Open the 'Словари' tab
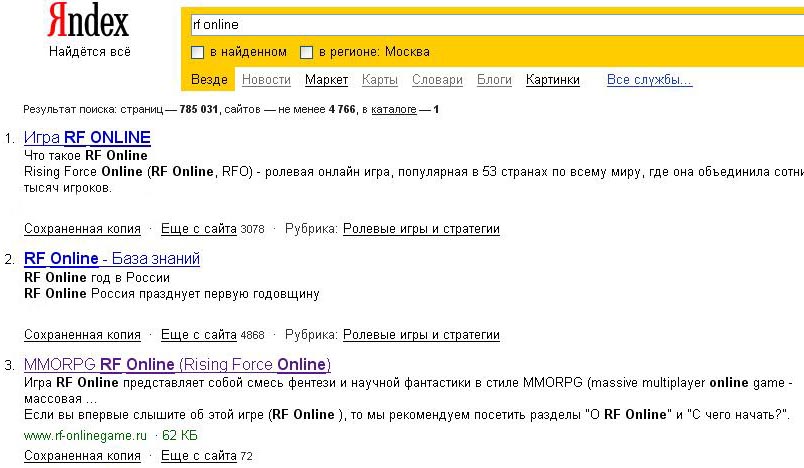This screenshot has width=804, height=468. coord(437,79)
